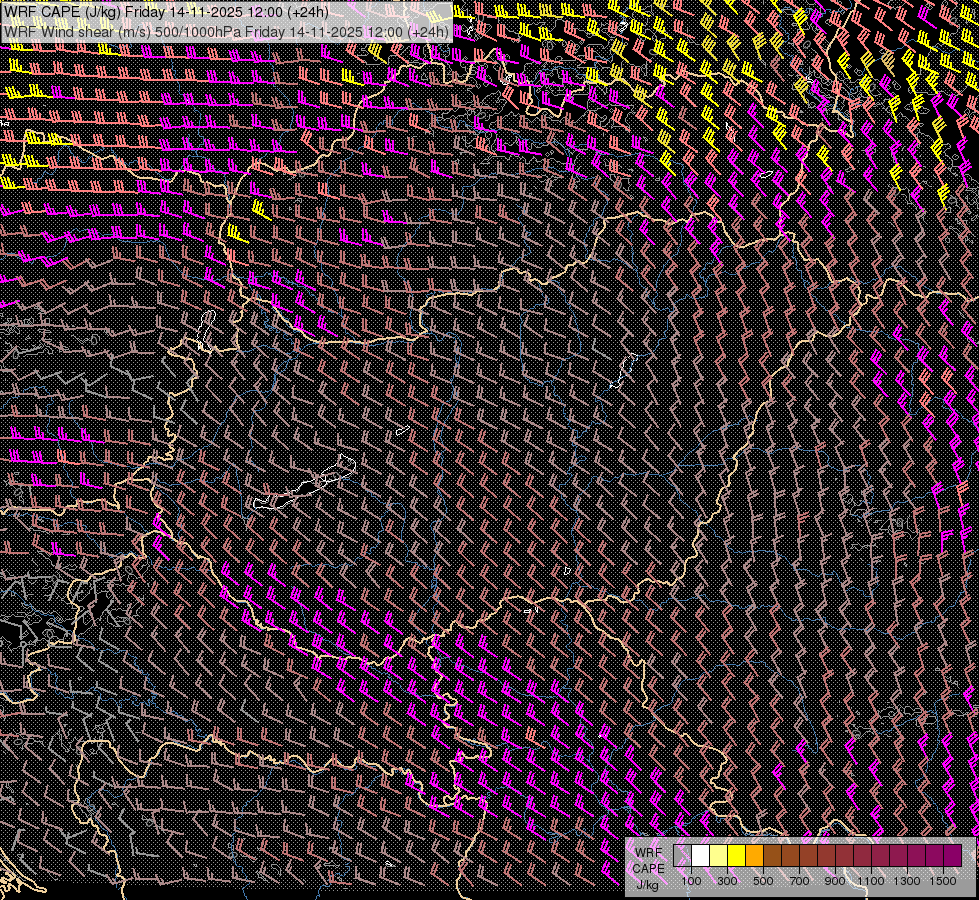Click the orange swatch in the CAPE legend

[755, 855]
